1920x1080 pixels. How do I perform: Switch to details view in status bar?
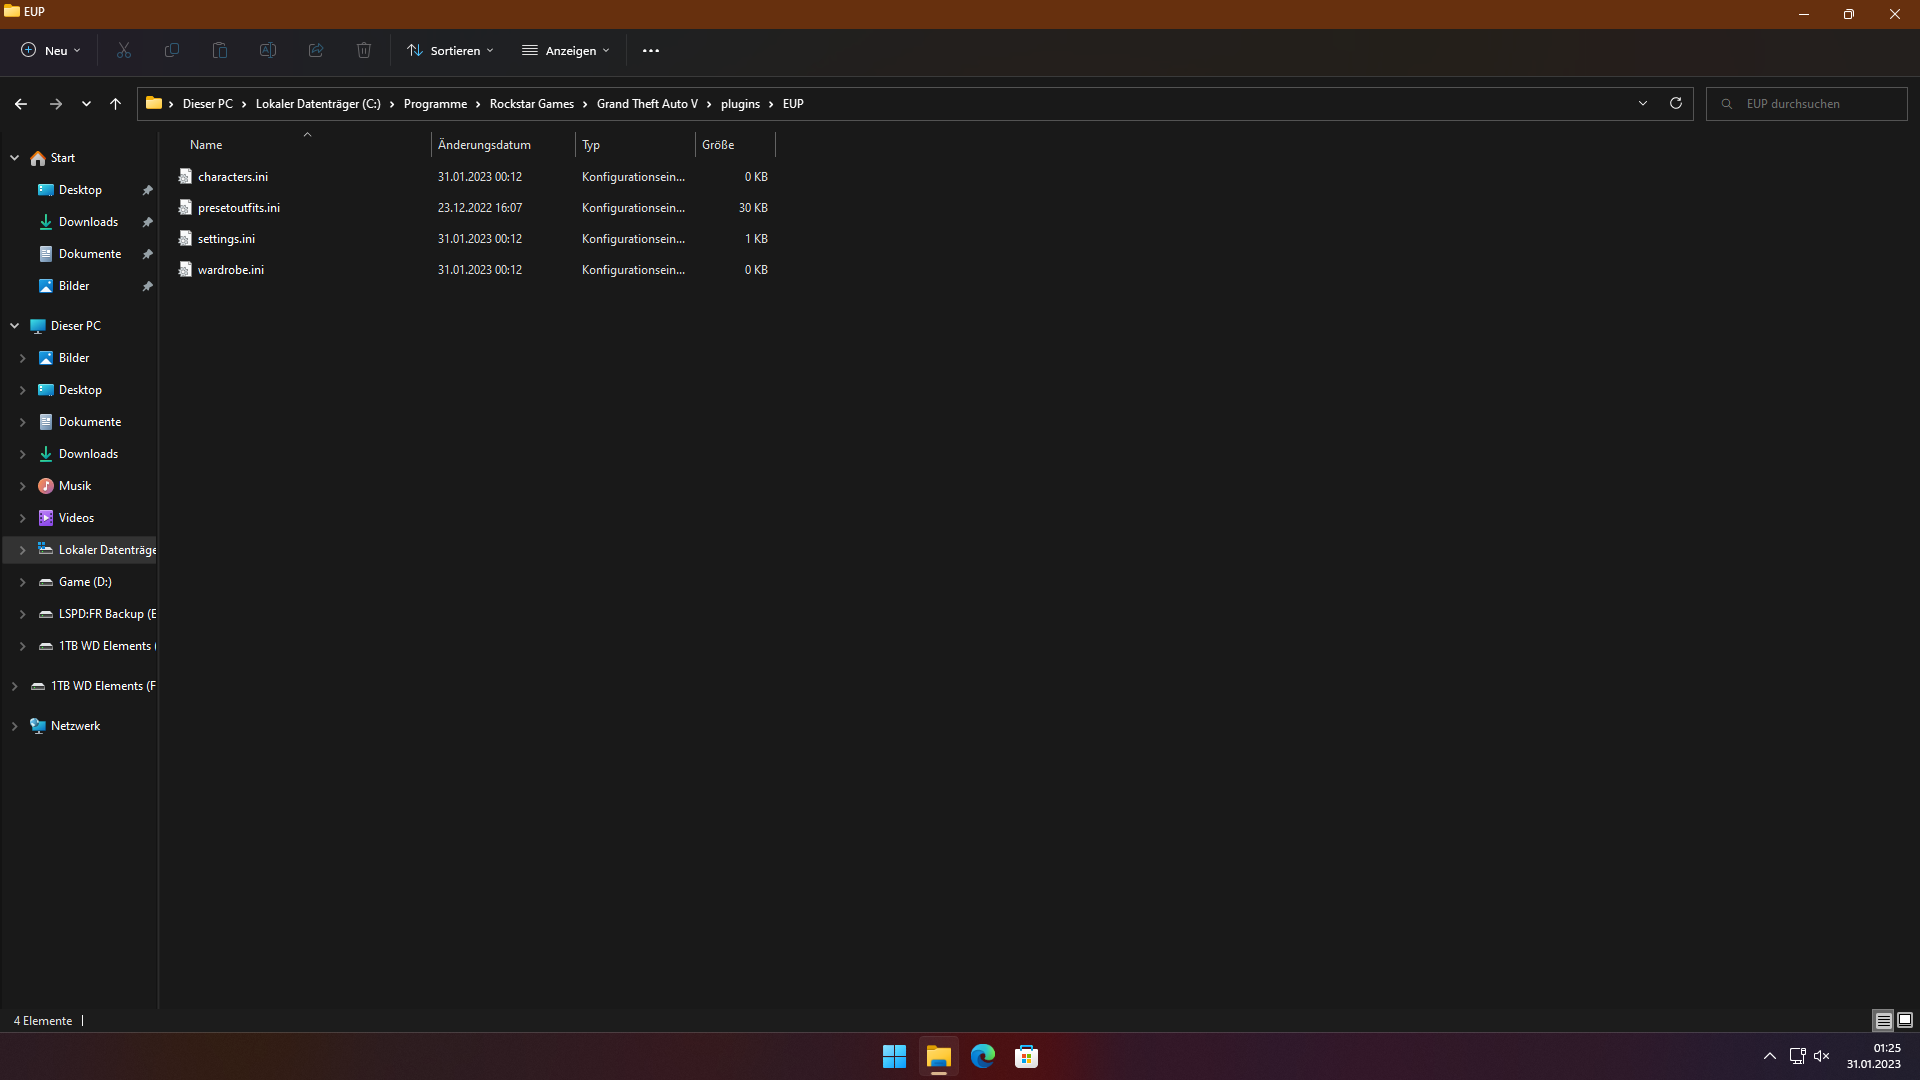click(1883, 1020)
